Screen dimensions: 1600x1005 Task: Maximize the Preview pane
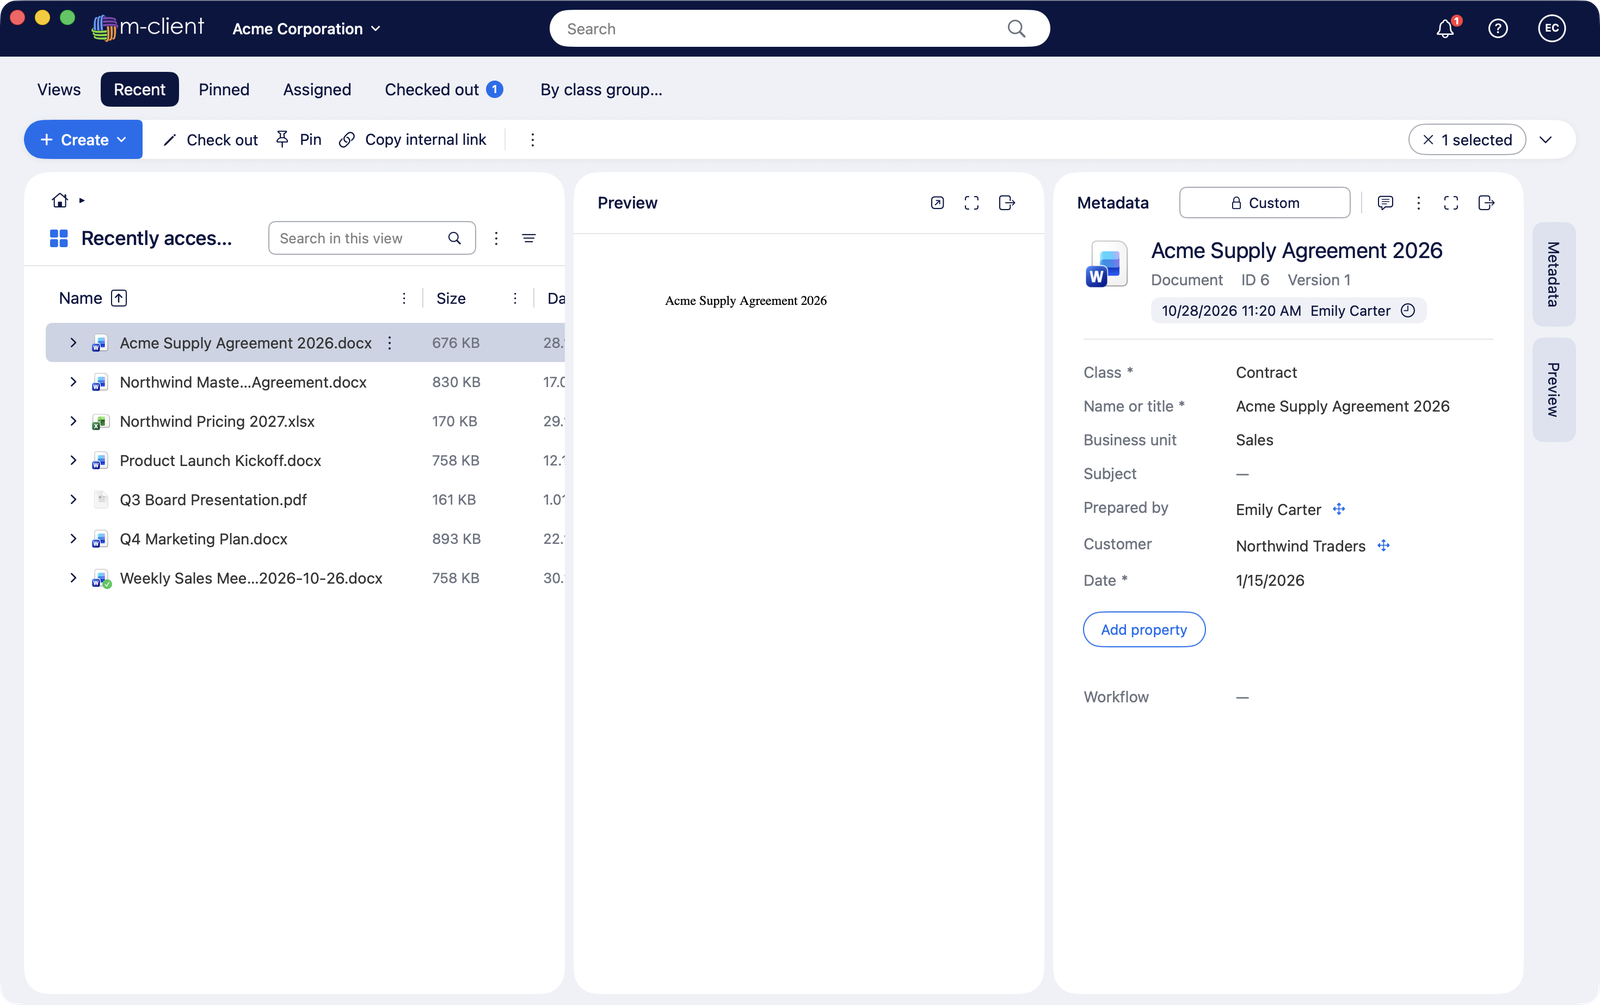tap(972, 203)
